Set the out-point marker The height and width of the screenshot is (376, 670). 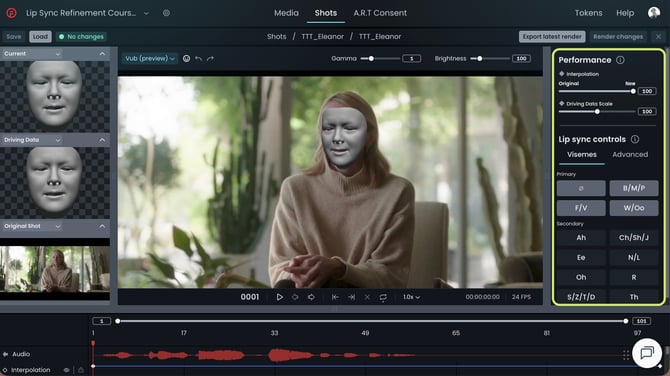point(351,297)
